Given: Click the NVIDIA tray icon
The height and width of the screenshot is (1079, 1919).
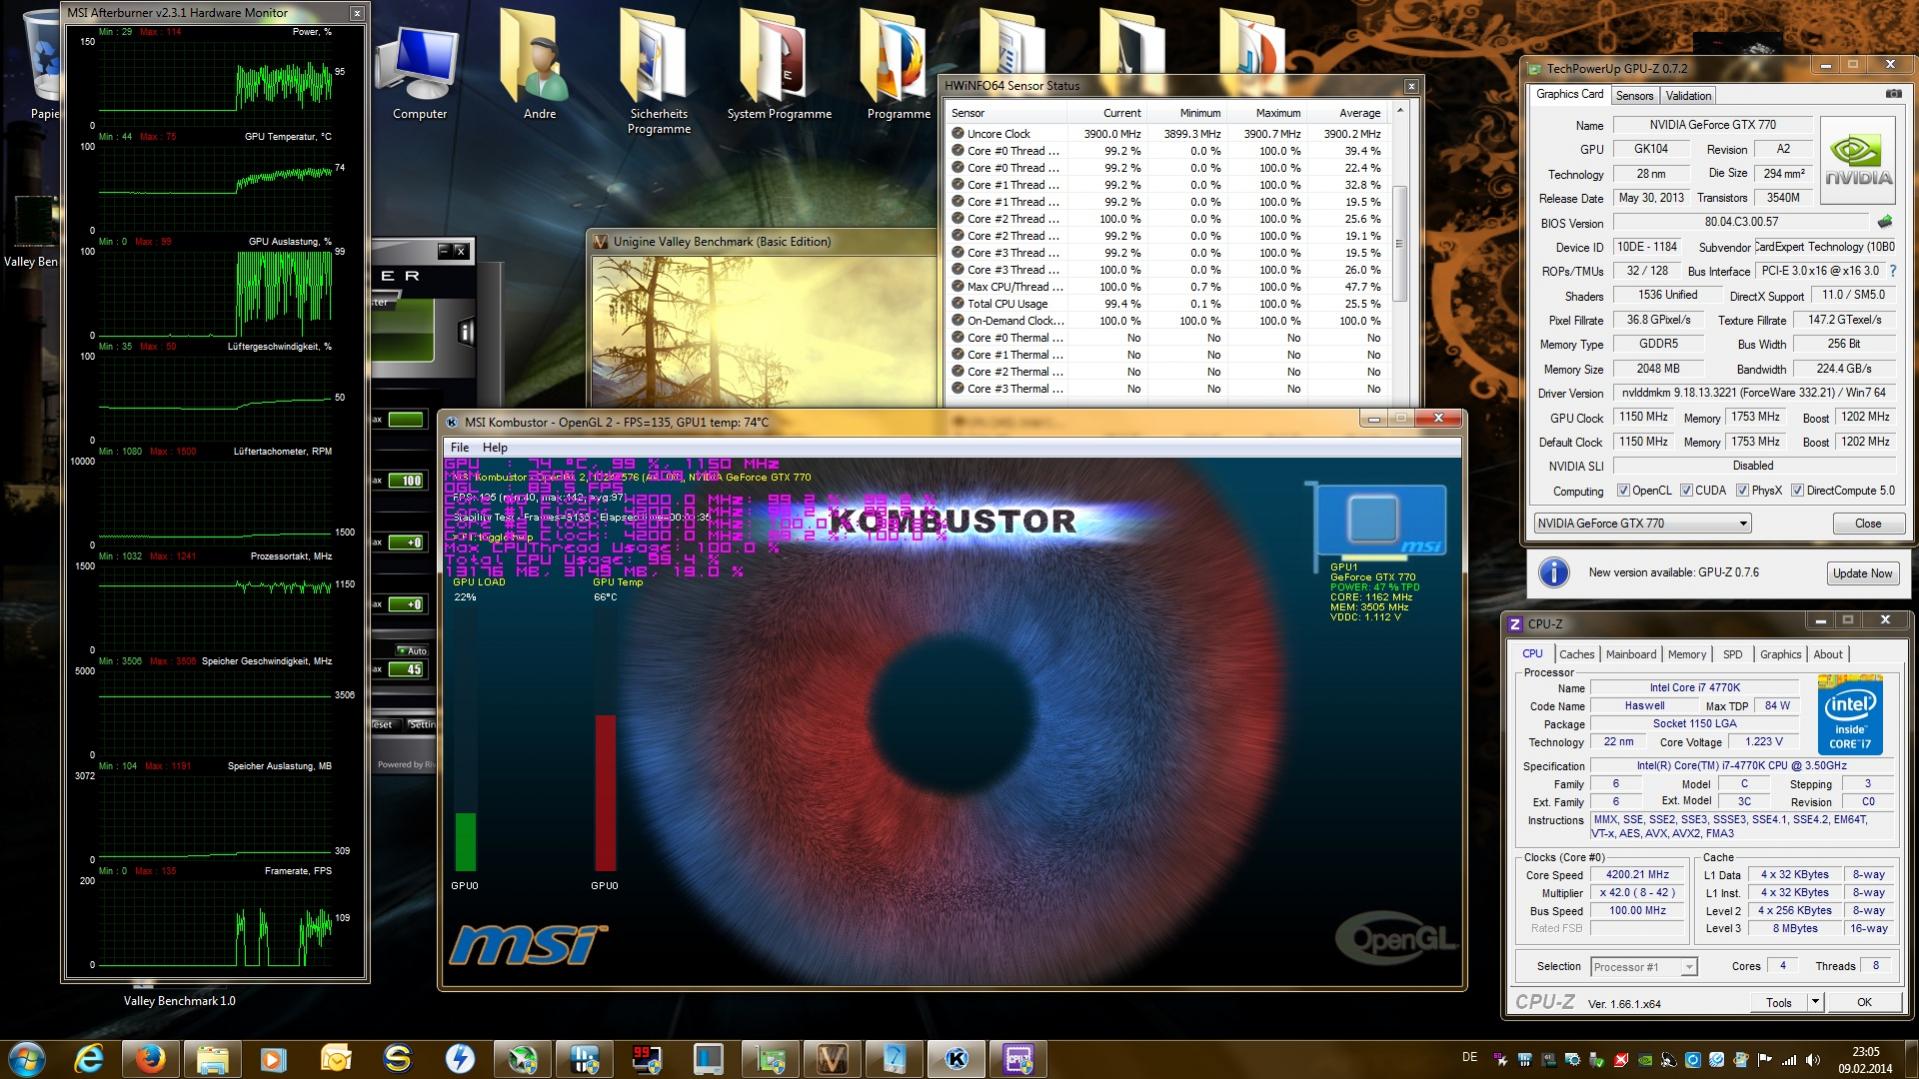Looking at the screenshot, I should click(x=1645, y=1059).
